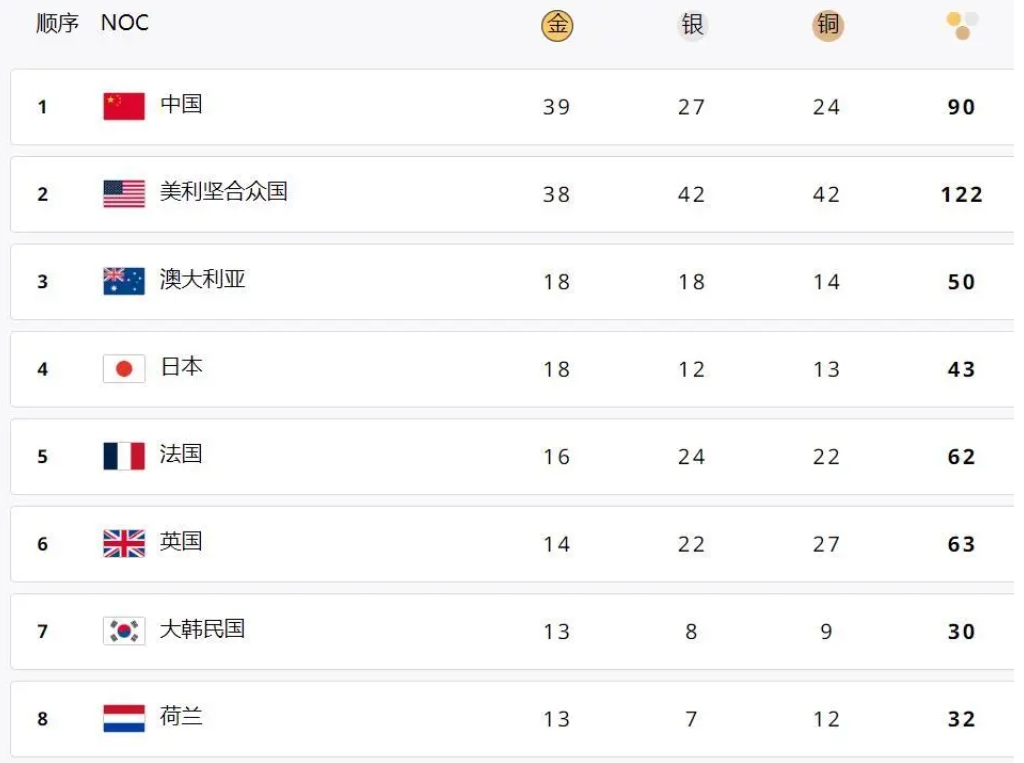The height and width of the screenshot is (763, 1024).
Task: Click the France flag icon
Action: (124, 456)
